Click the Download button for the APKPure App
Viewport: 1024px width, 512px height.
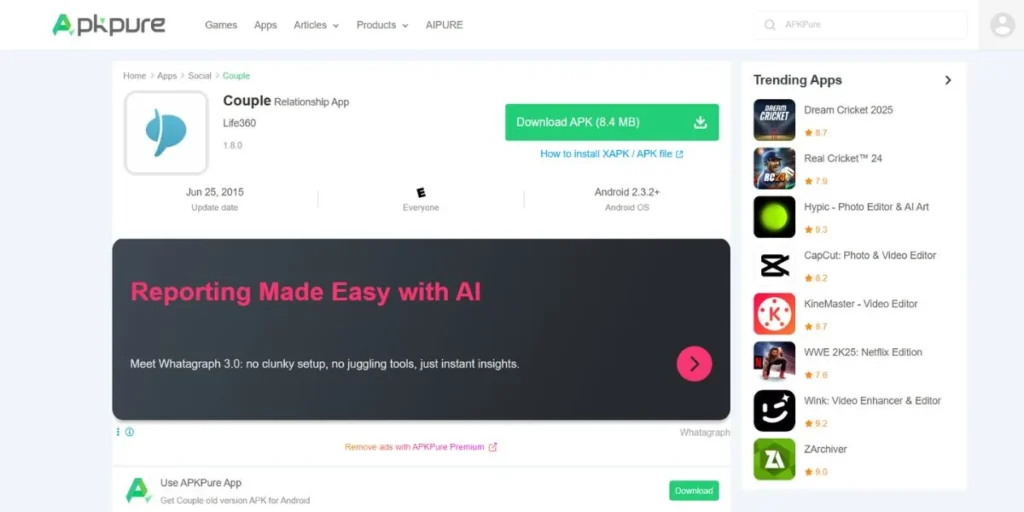pos(694,490)
